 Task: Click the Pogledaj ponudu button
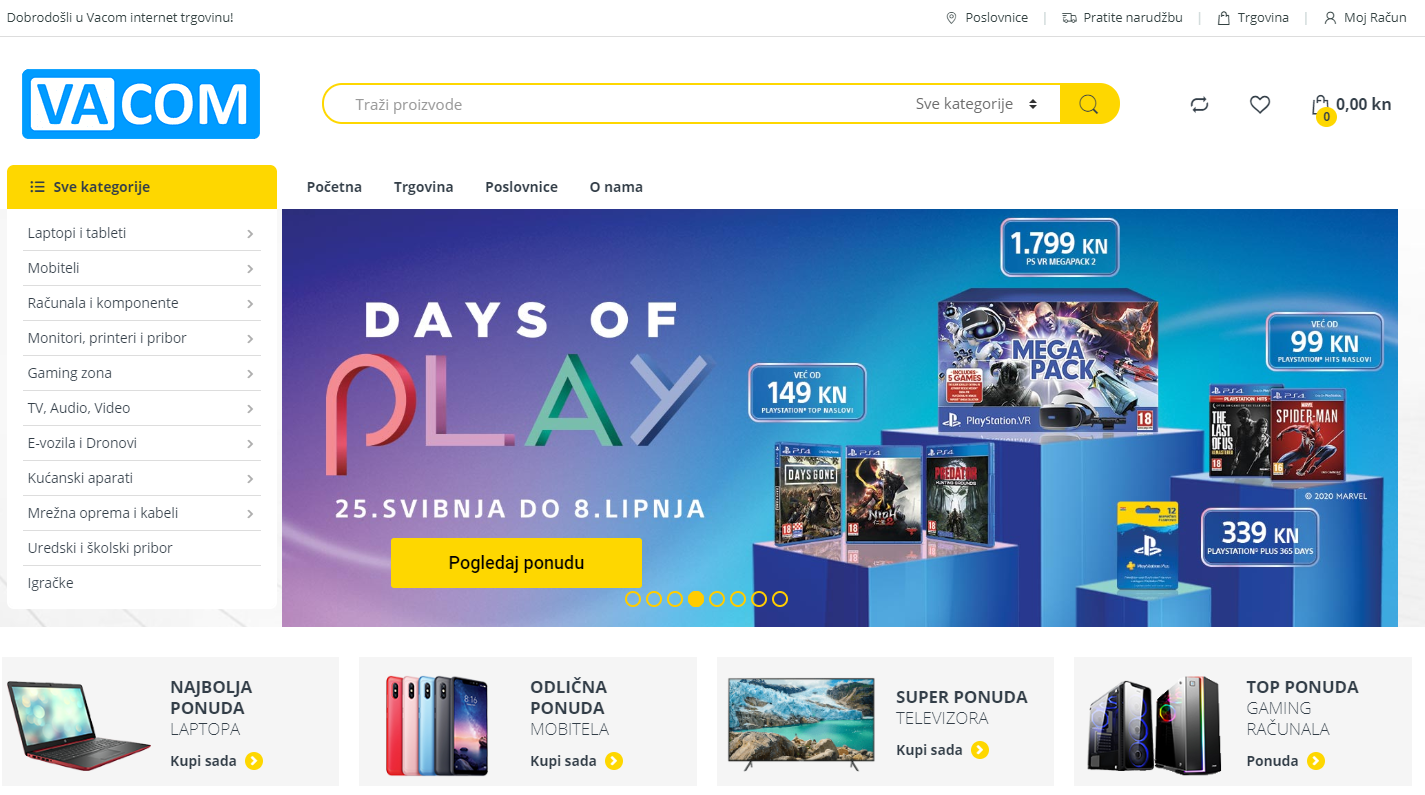[516, 563]
